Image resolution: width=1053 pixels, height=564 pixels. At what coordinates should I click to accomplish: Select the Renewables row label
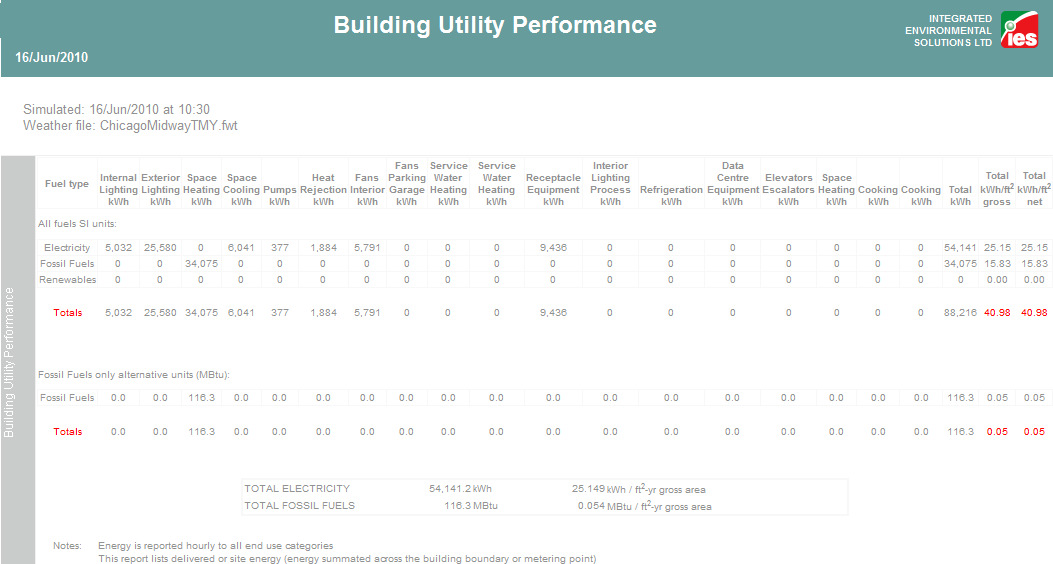tap(67, 279)
